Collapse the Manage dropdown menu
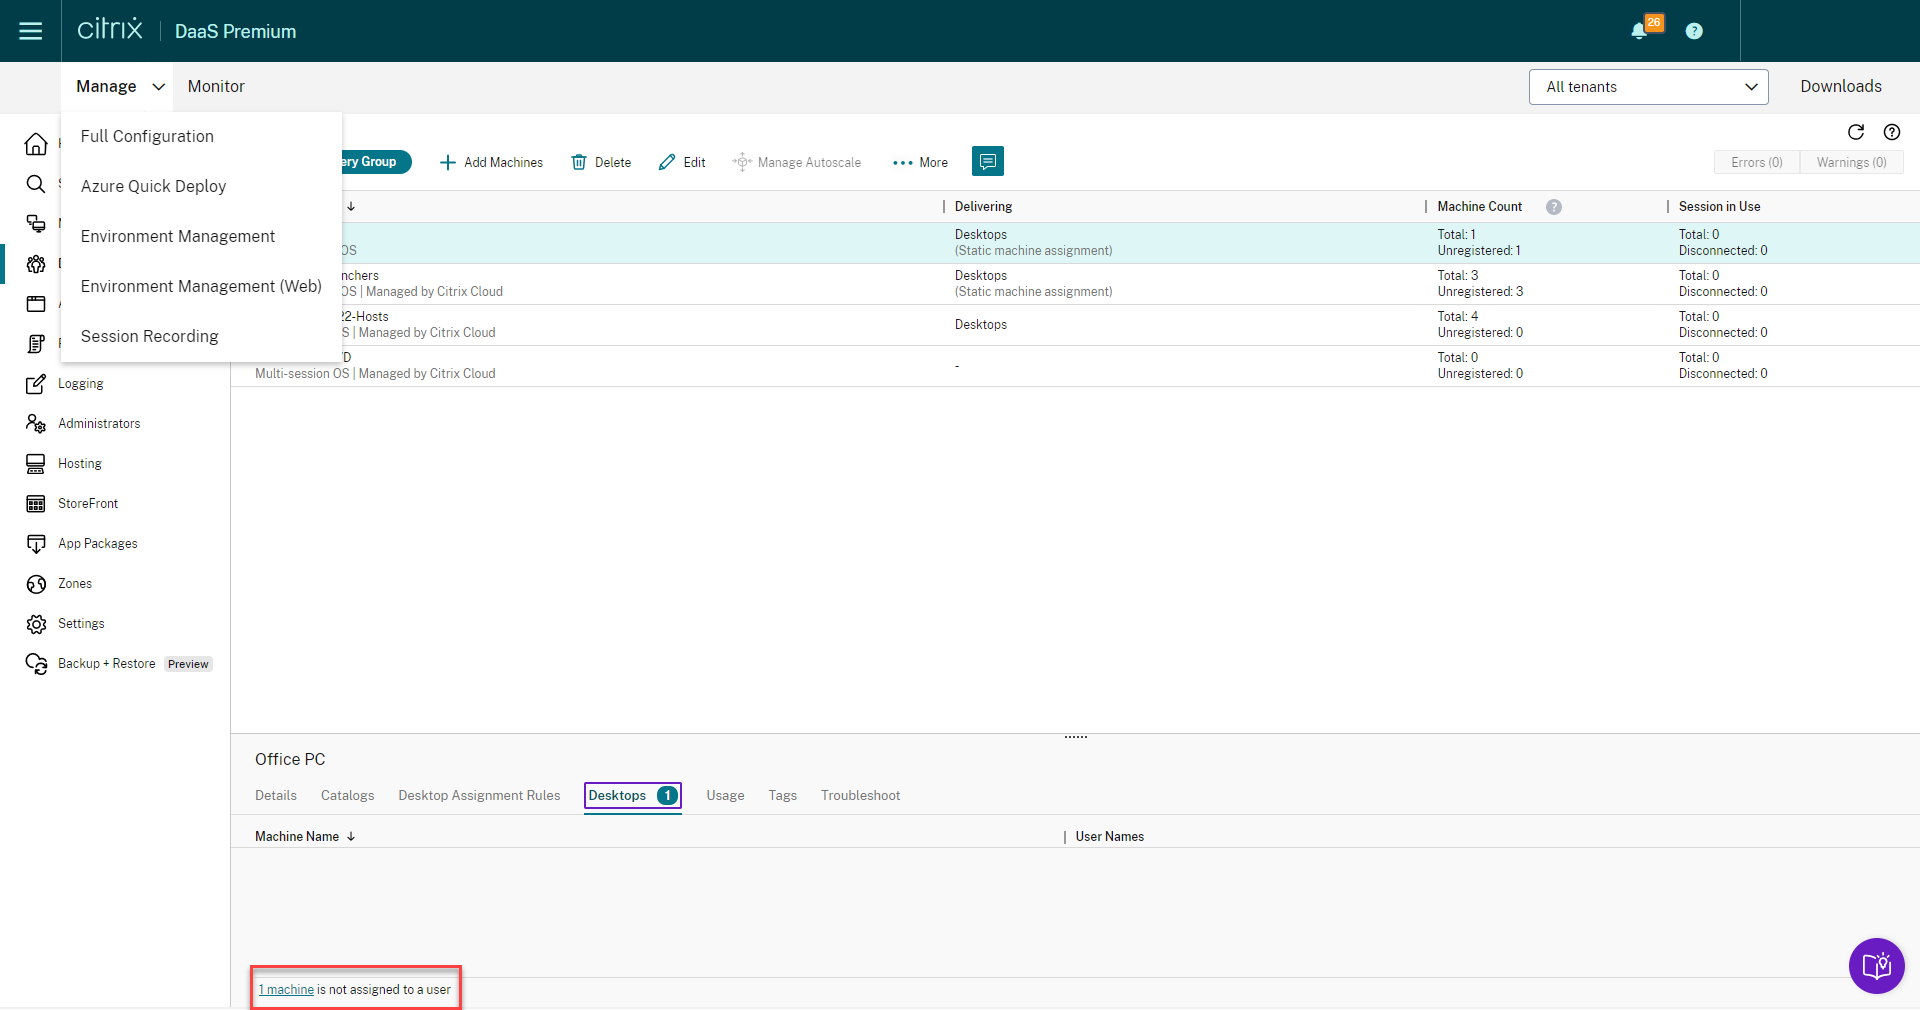 click(119, 87)
